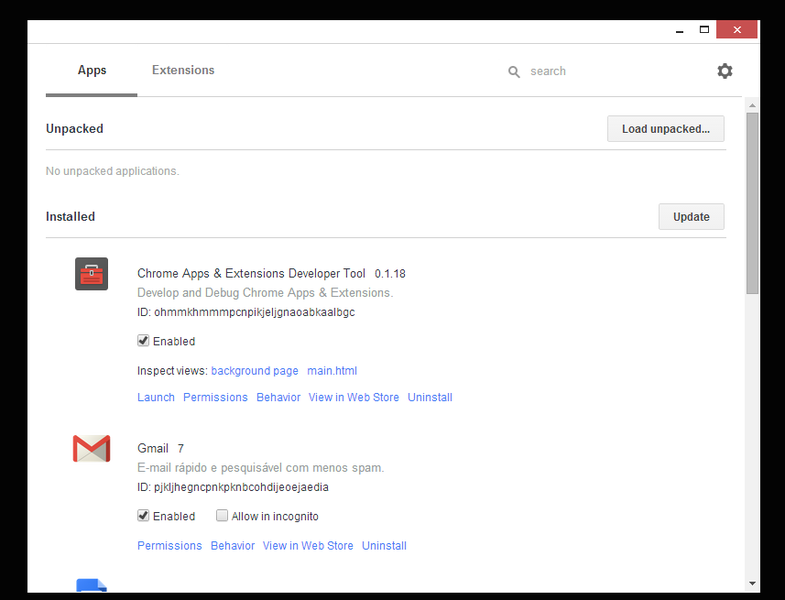Uninstall the Gmail app
This screenshot has height=600, width=785.
(x=384, y=546)
